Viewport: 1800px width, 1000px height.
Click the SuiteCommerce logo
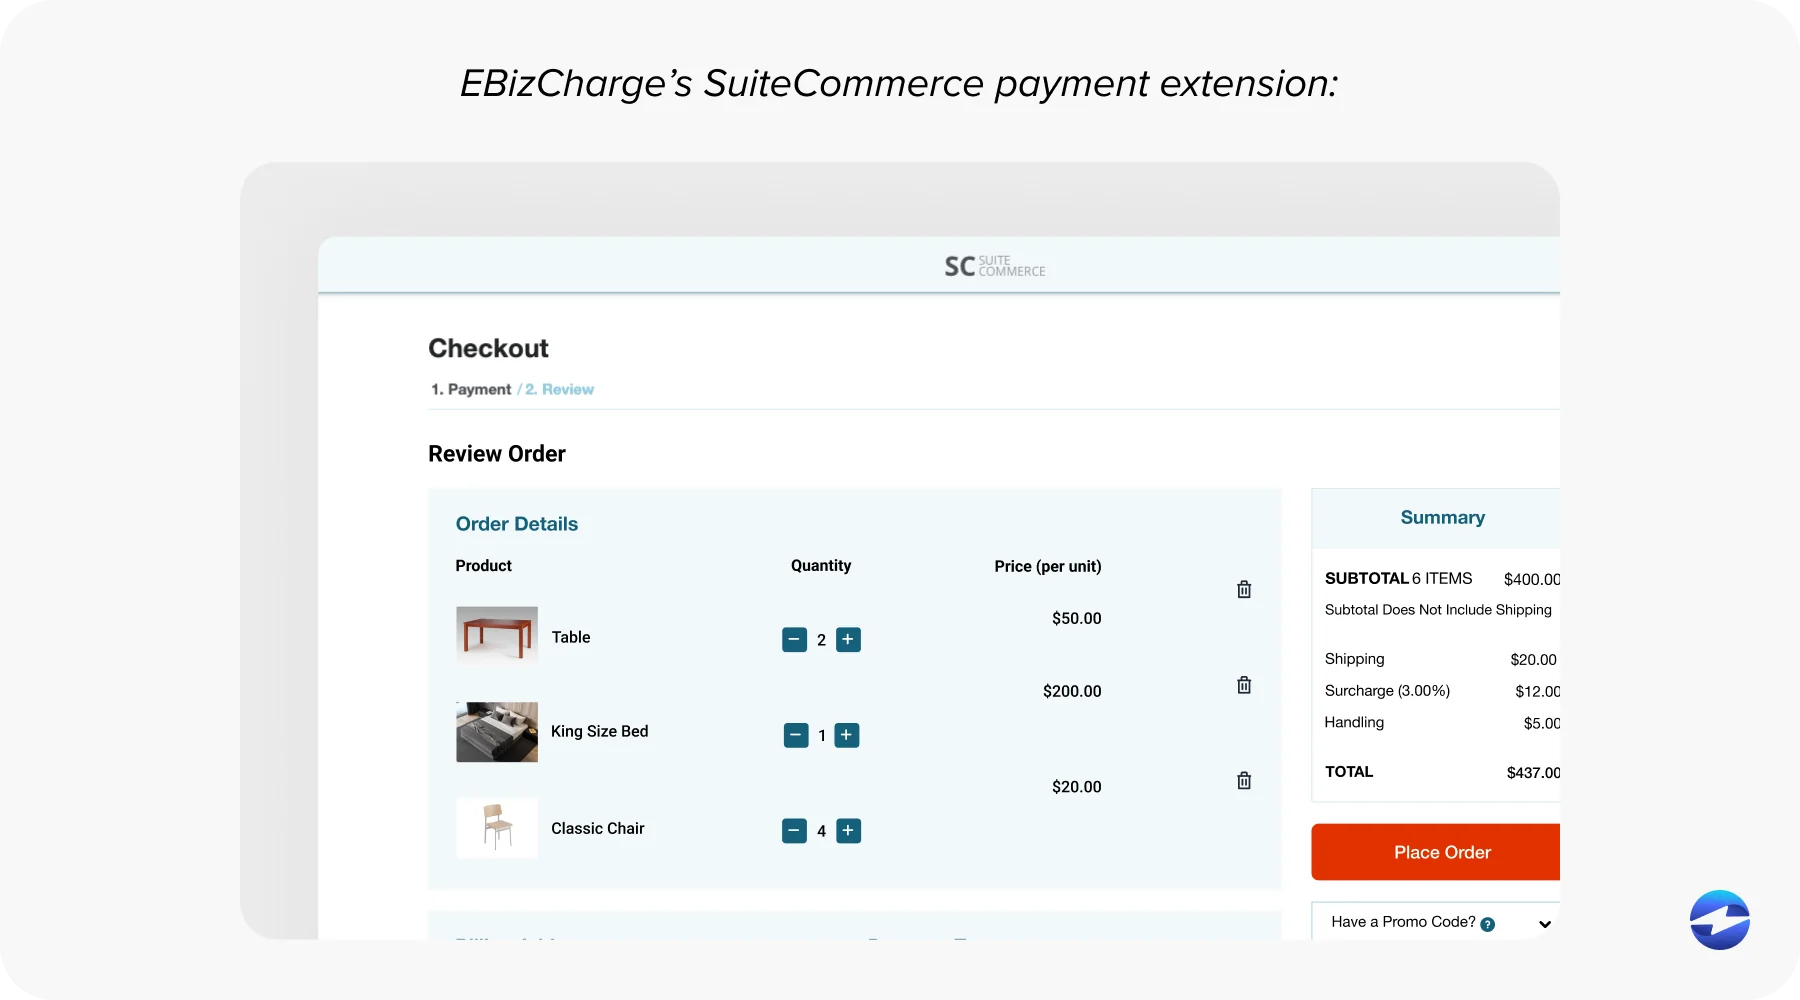click(x=995, y=266)
